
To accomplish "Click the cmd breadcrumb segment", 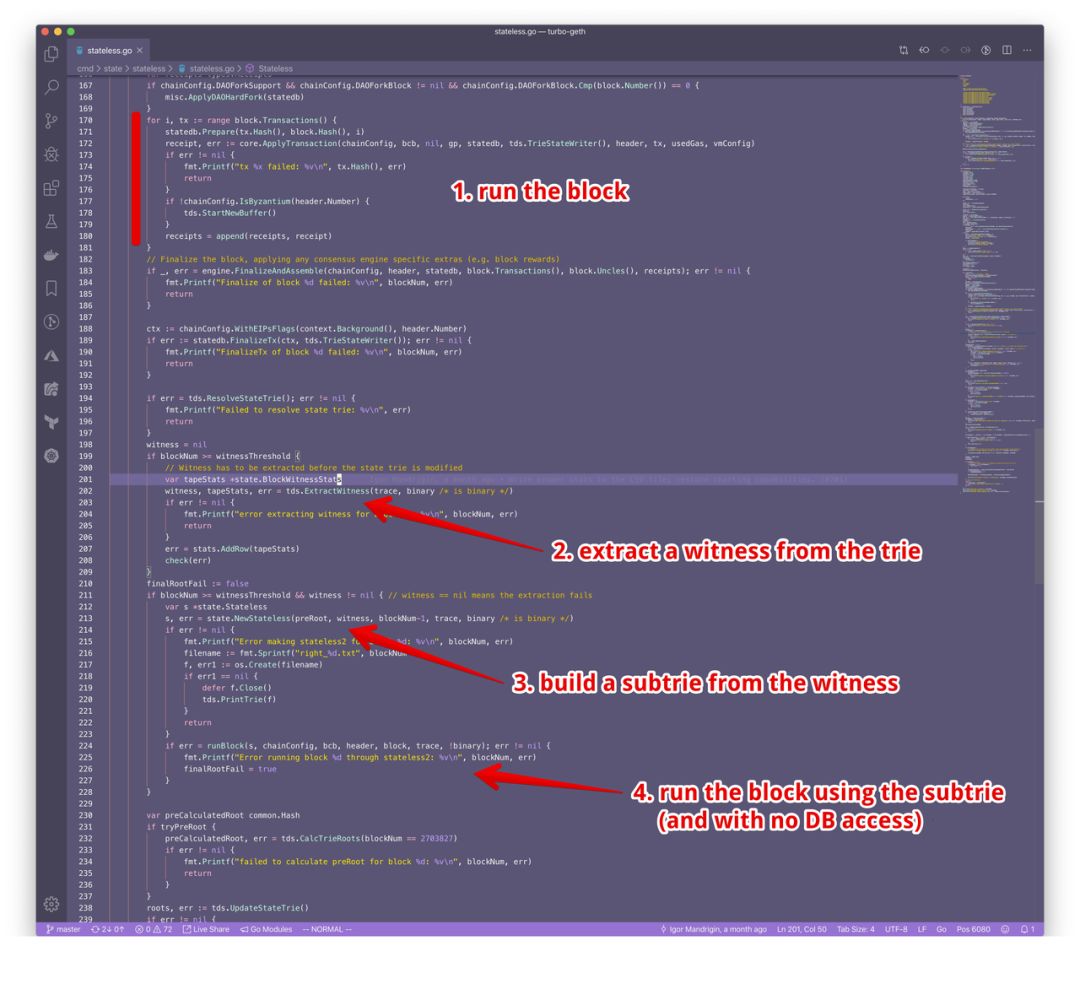I will 85,69.
